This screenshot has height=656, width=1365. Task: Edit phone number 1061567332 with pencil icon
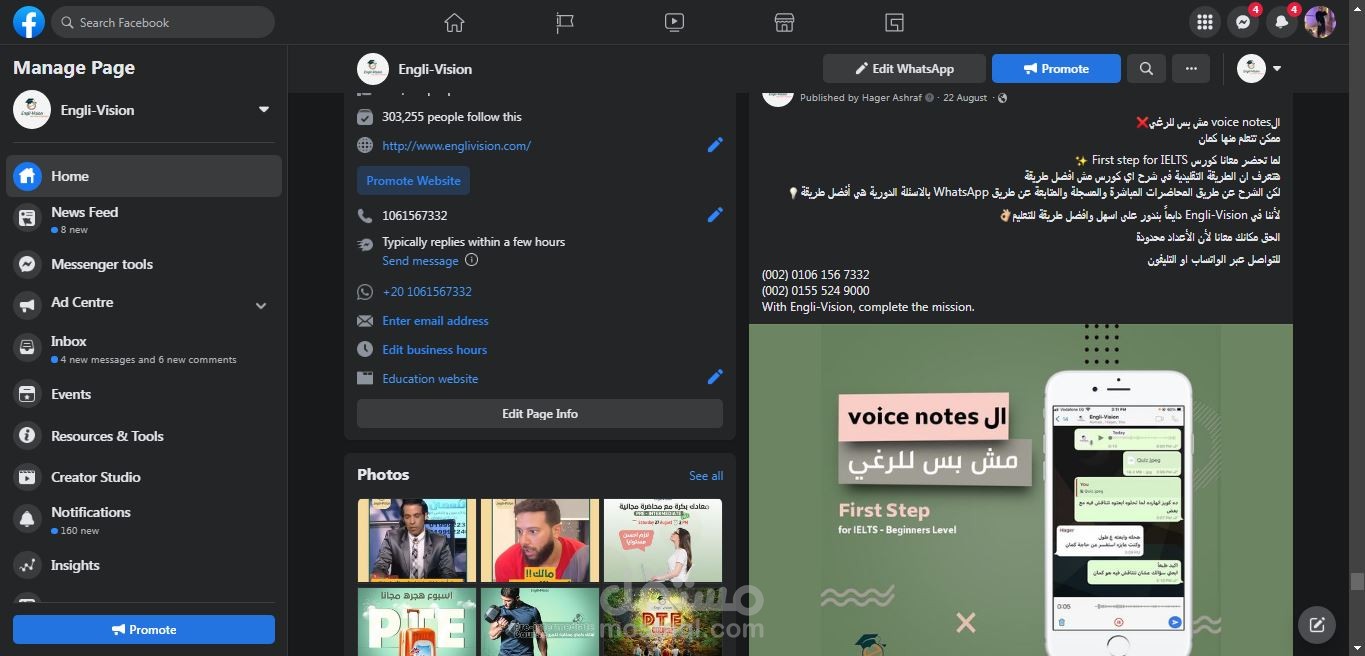coord(715,215)
